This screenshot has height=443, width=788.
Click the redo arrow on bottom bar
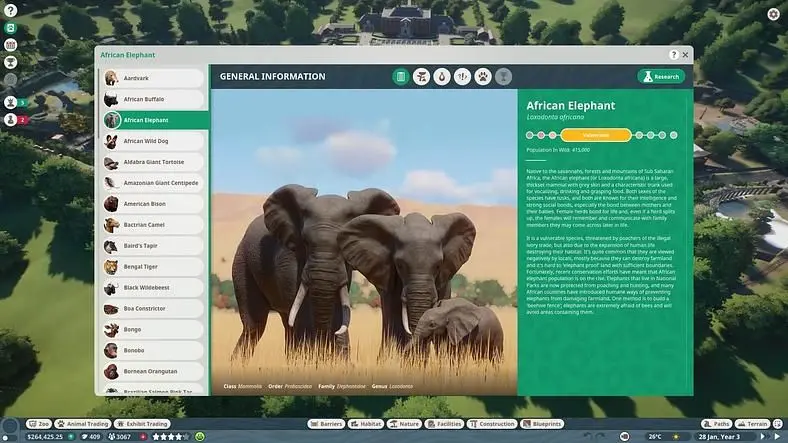tap(601, 436)
